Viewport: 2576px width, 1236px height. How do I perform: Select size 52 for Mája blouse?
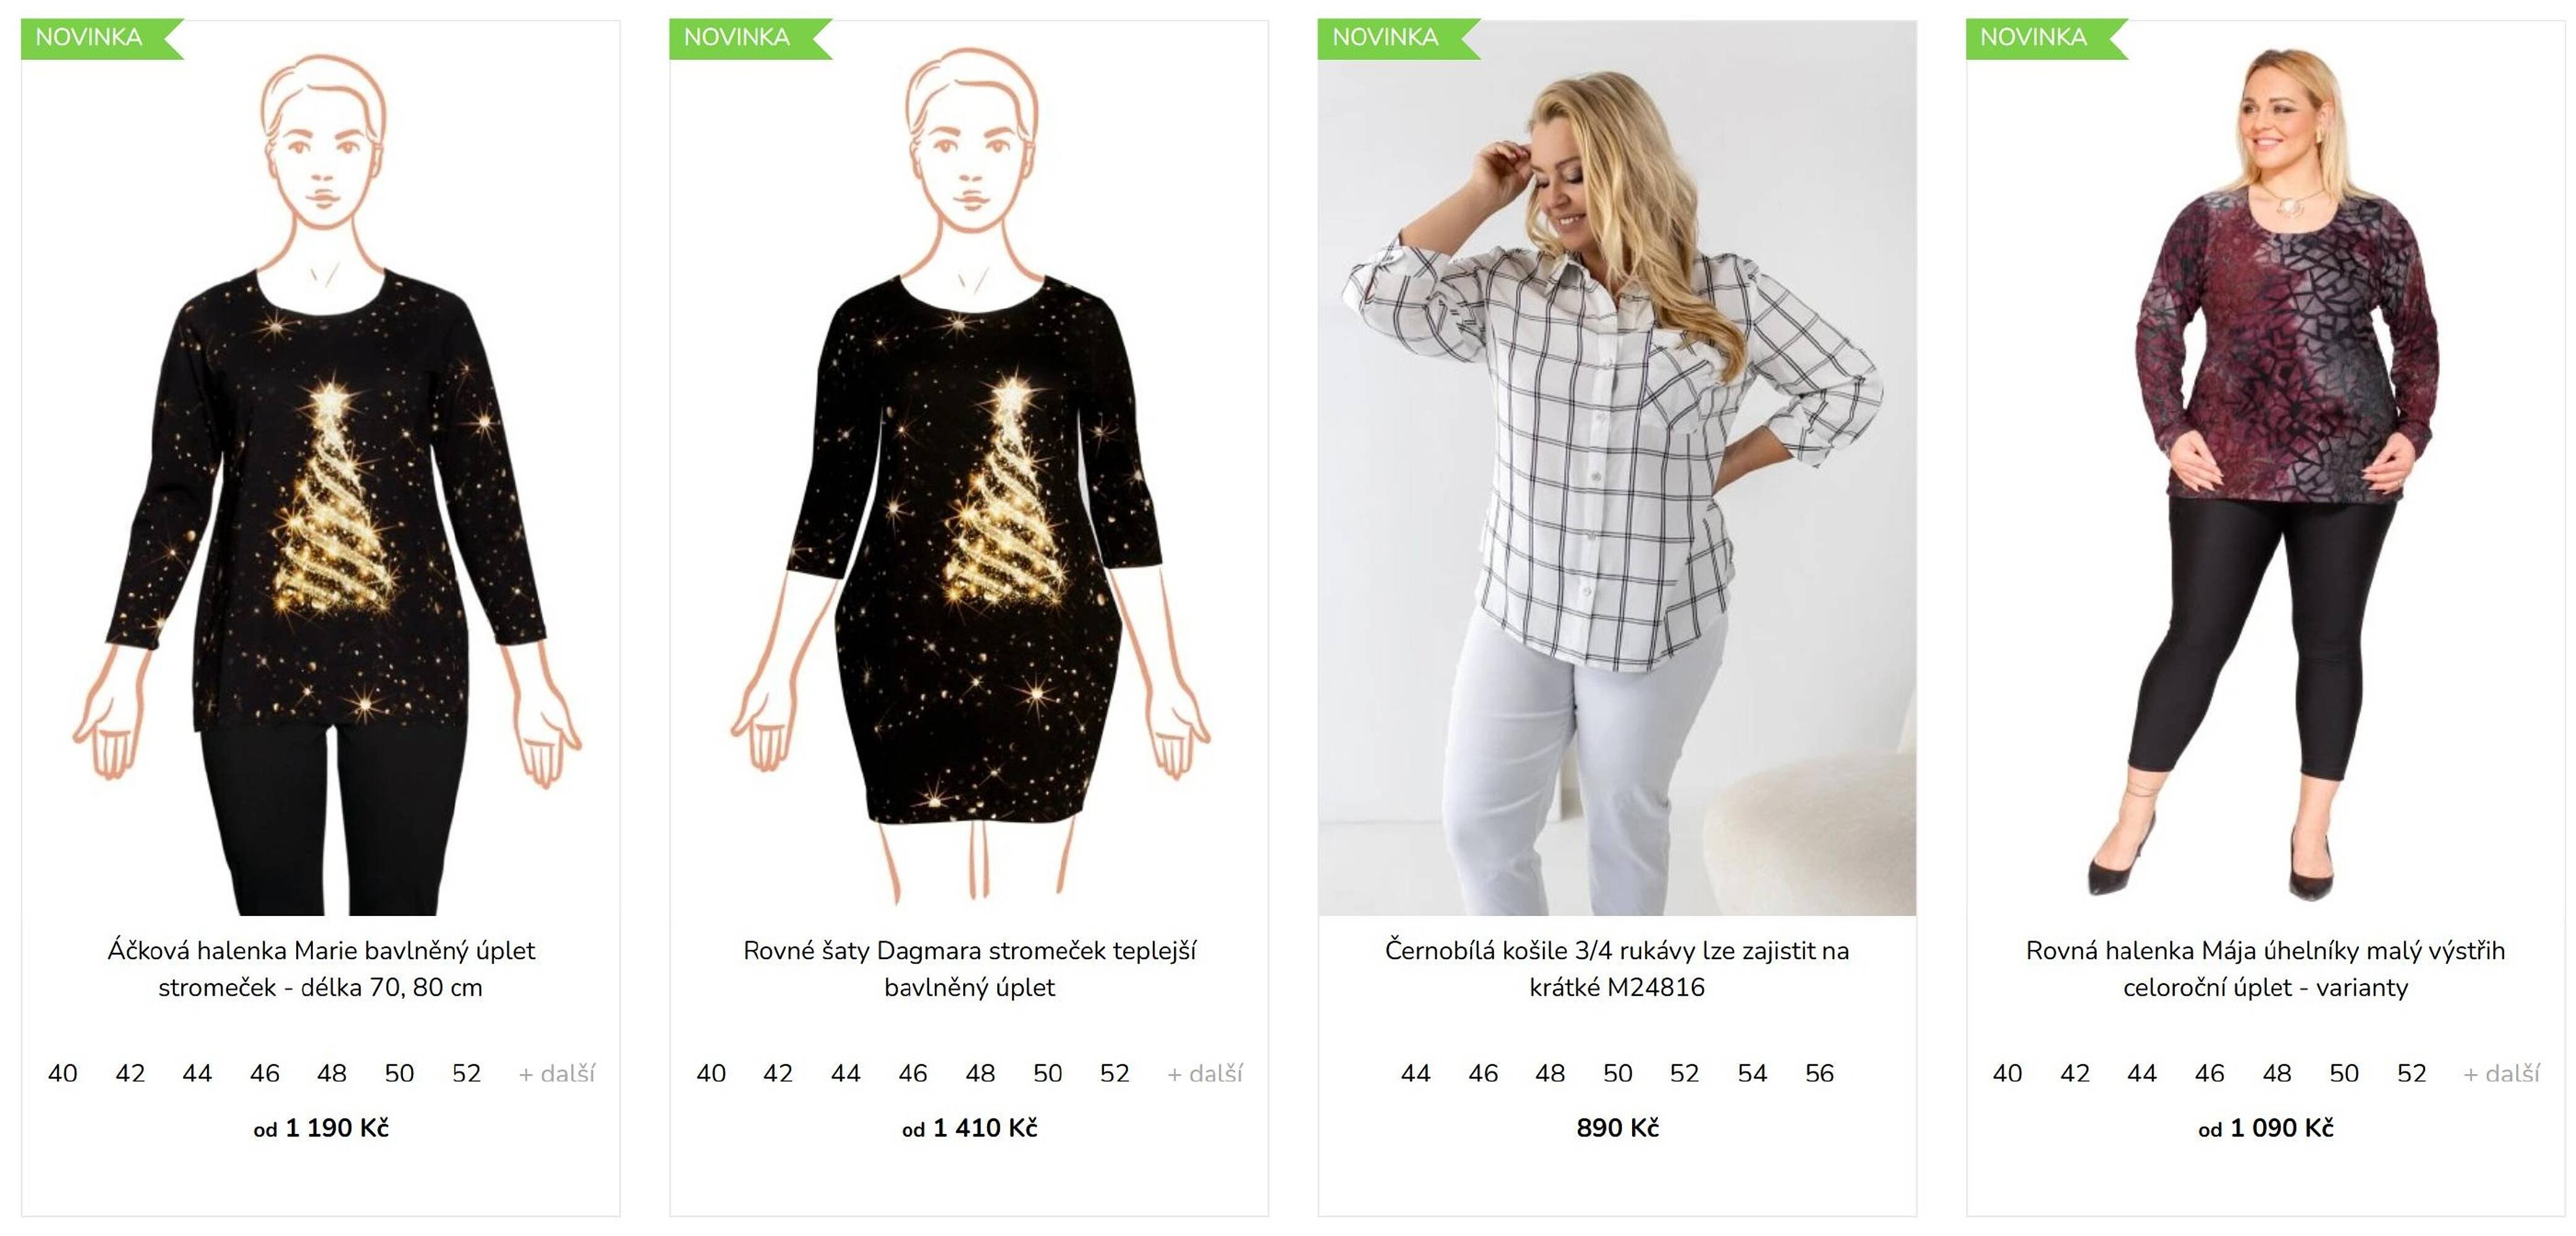(2411, 1074)
